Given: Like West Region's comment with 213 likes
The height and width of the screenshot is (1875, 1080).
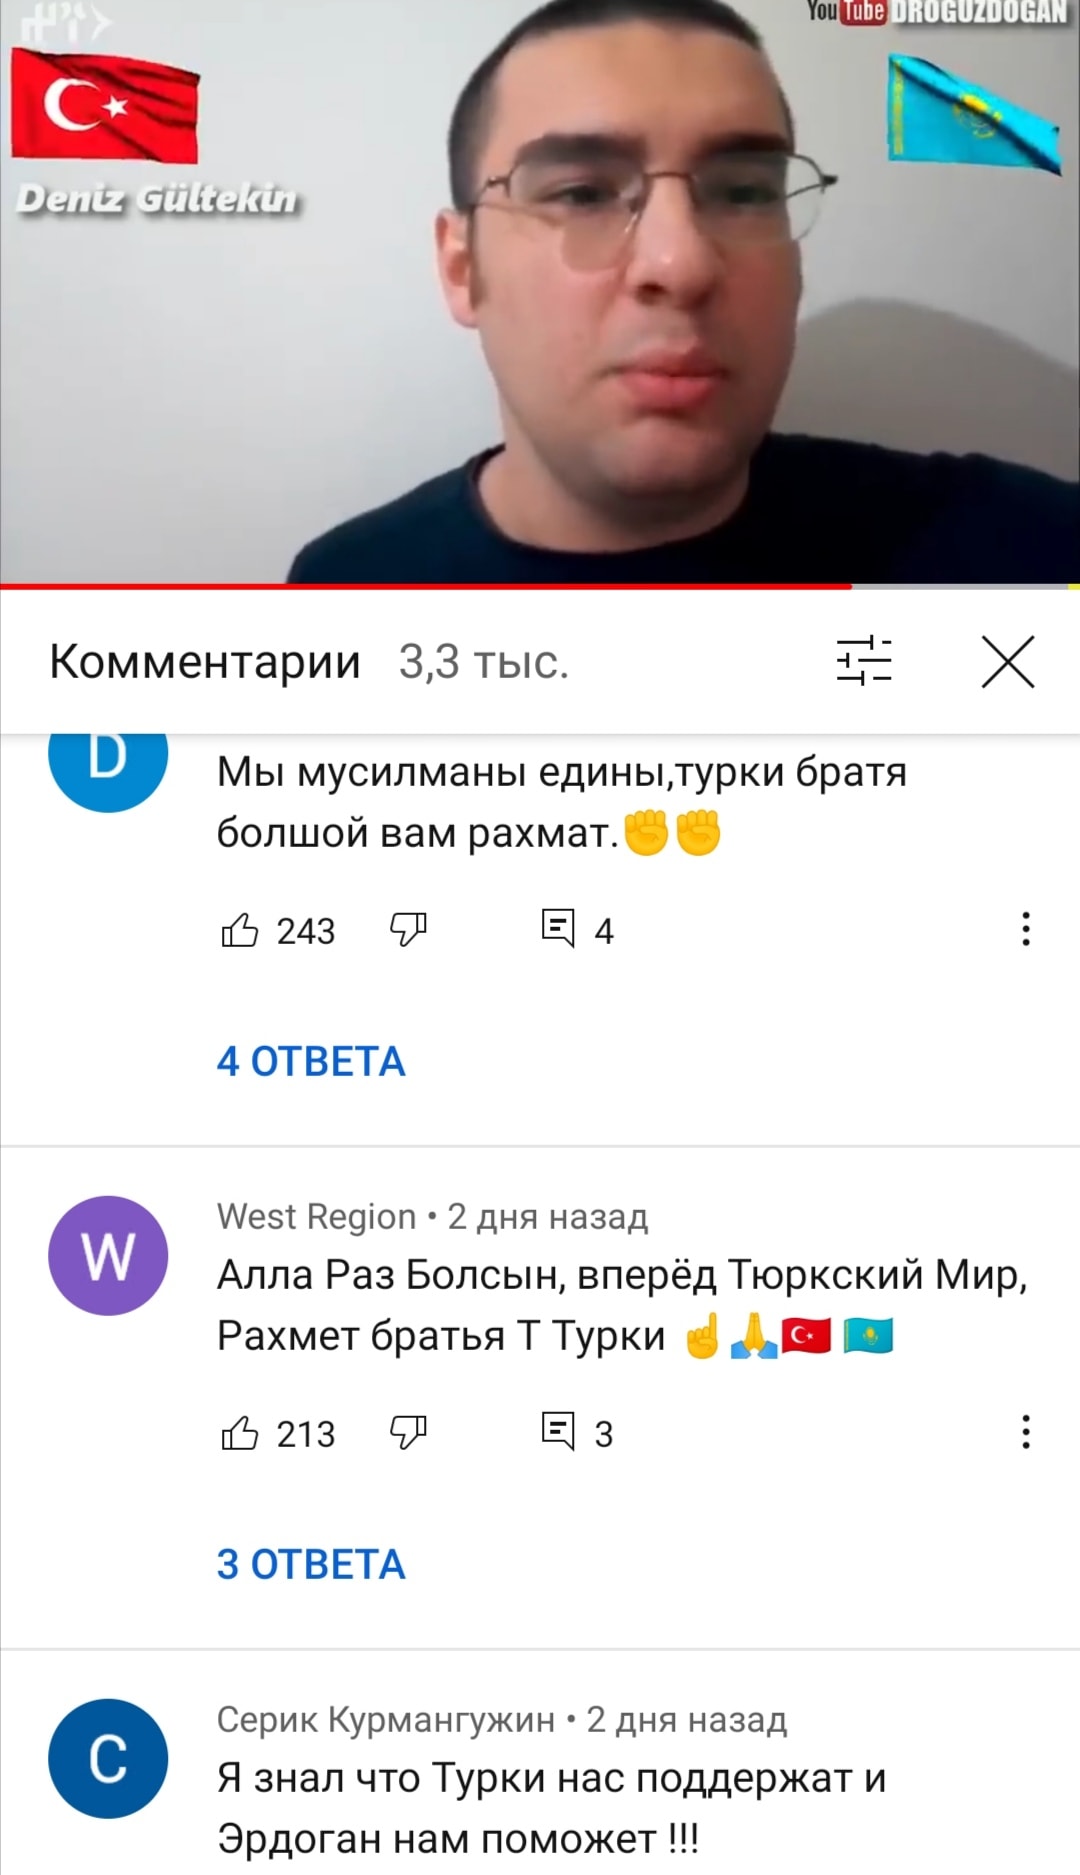Looking at the screenshot, I should (240, 1433).
